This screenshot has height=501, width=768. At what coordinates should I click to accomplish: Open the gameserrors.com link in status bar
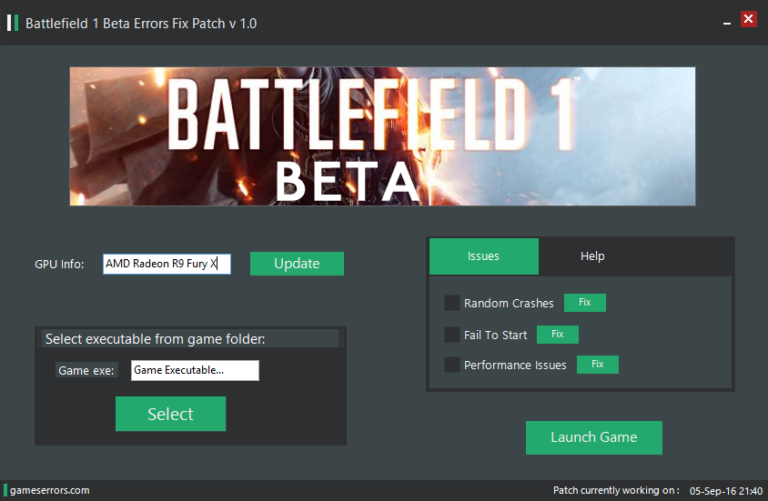[x=49, y=490]
